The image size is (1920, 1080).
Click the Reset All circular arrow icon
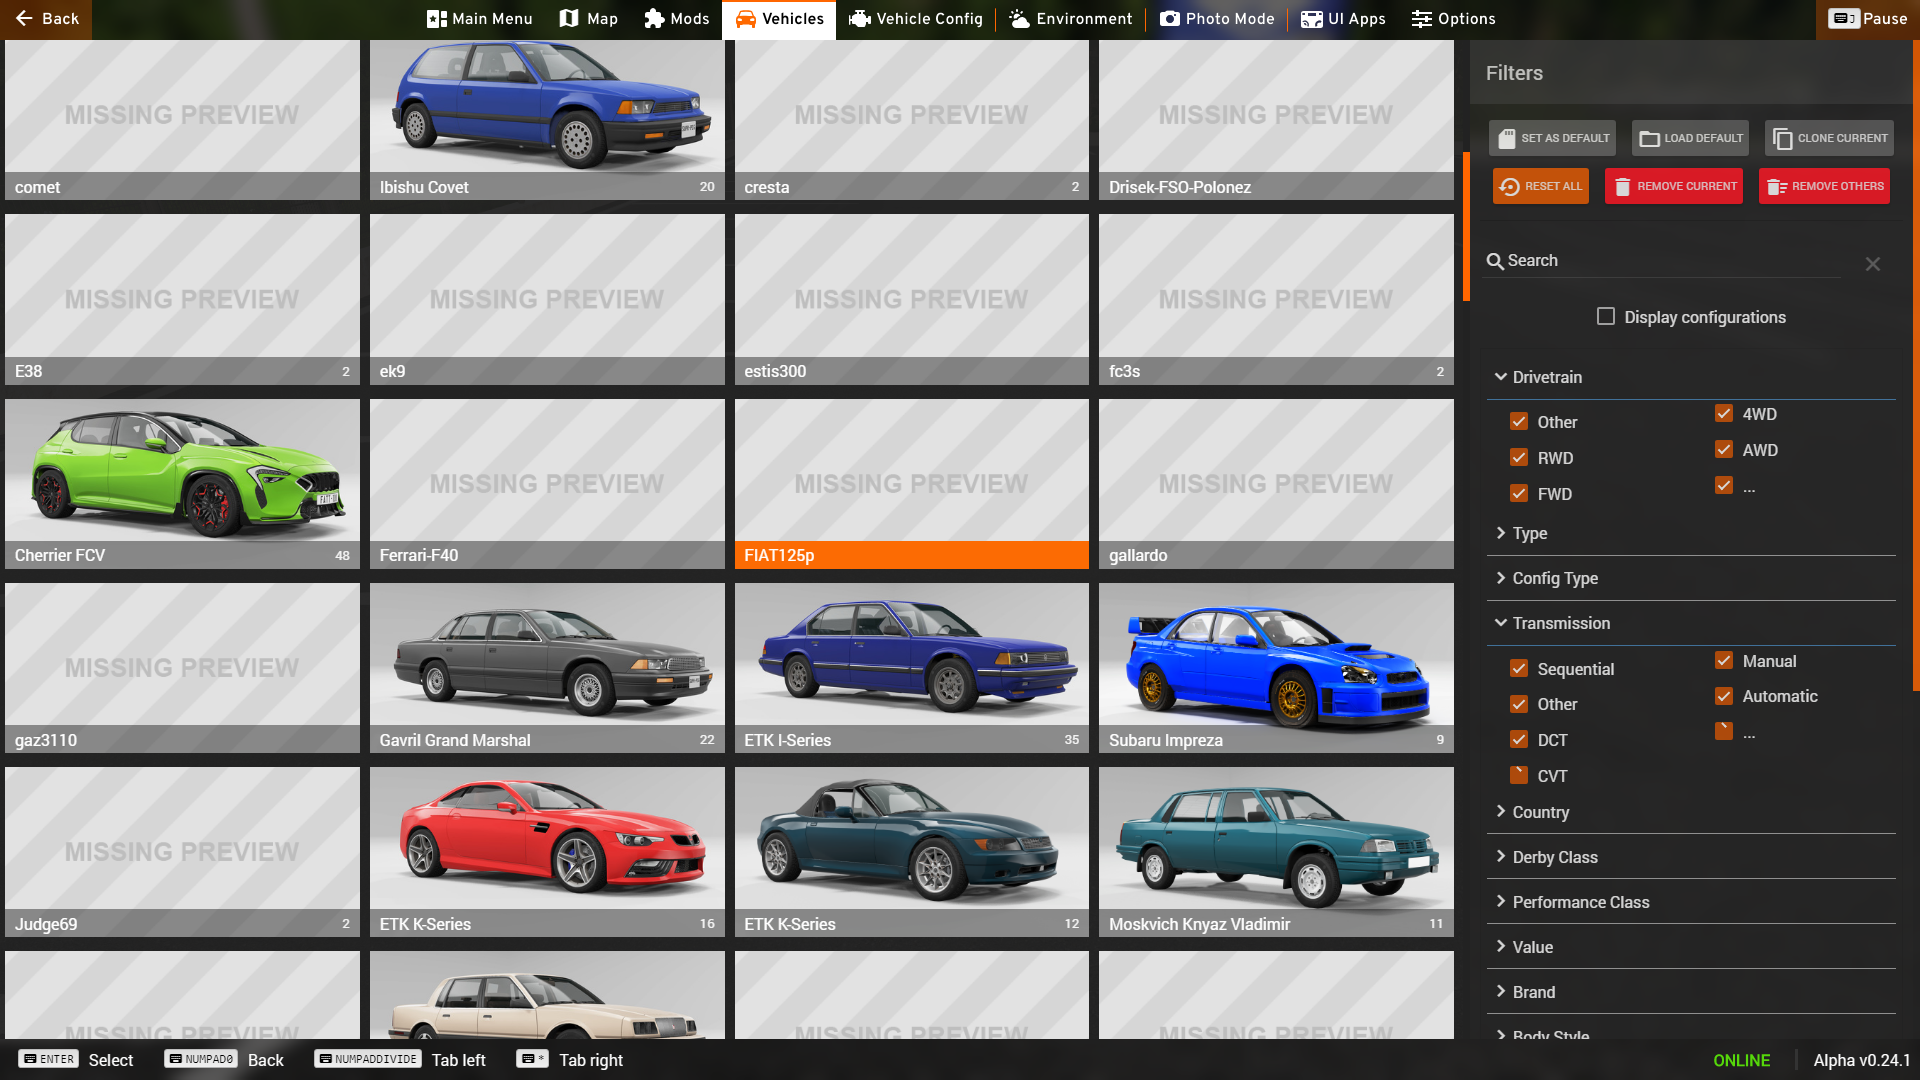pyautogui.click(x=1510, y=186)
